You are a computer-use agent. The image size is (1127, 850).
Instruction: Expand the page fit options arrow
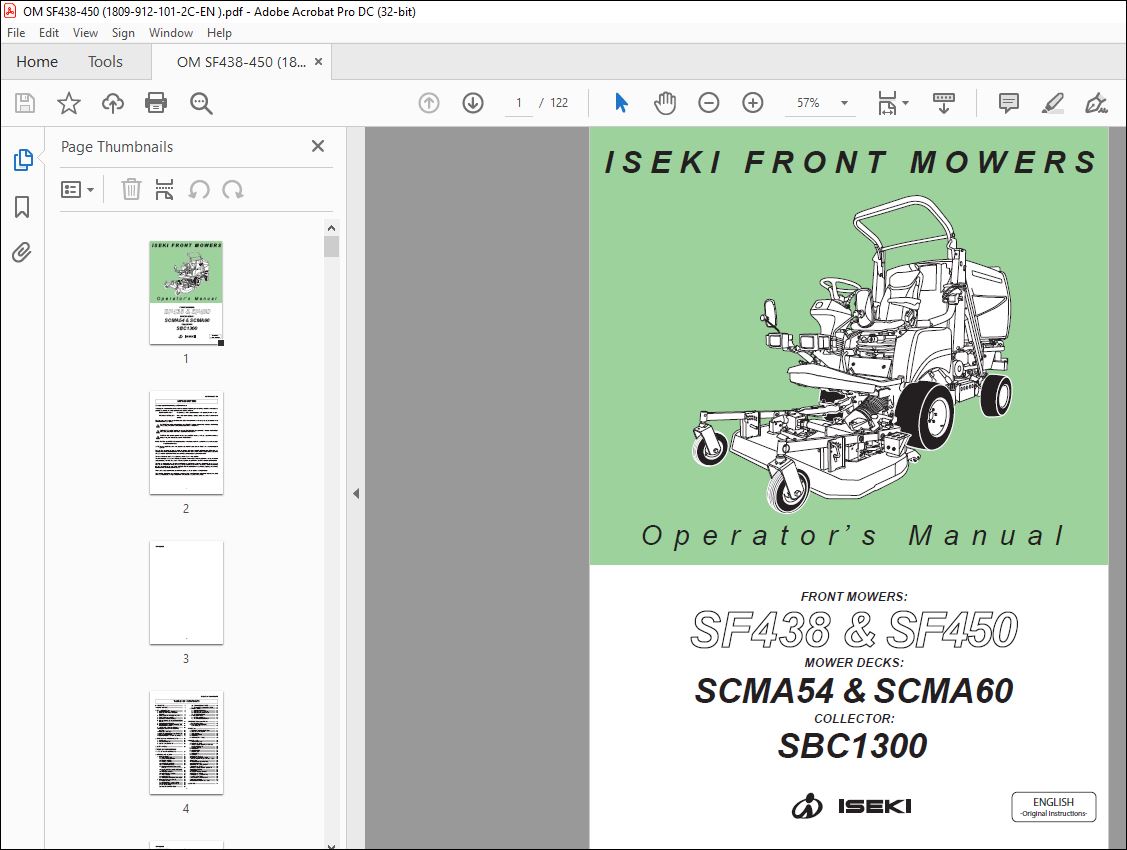pos(906,103)
